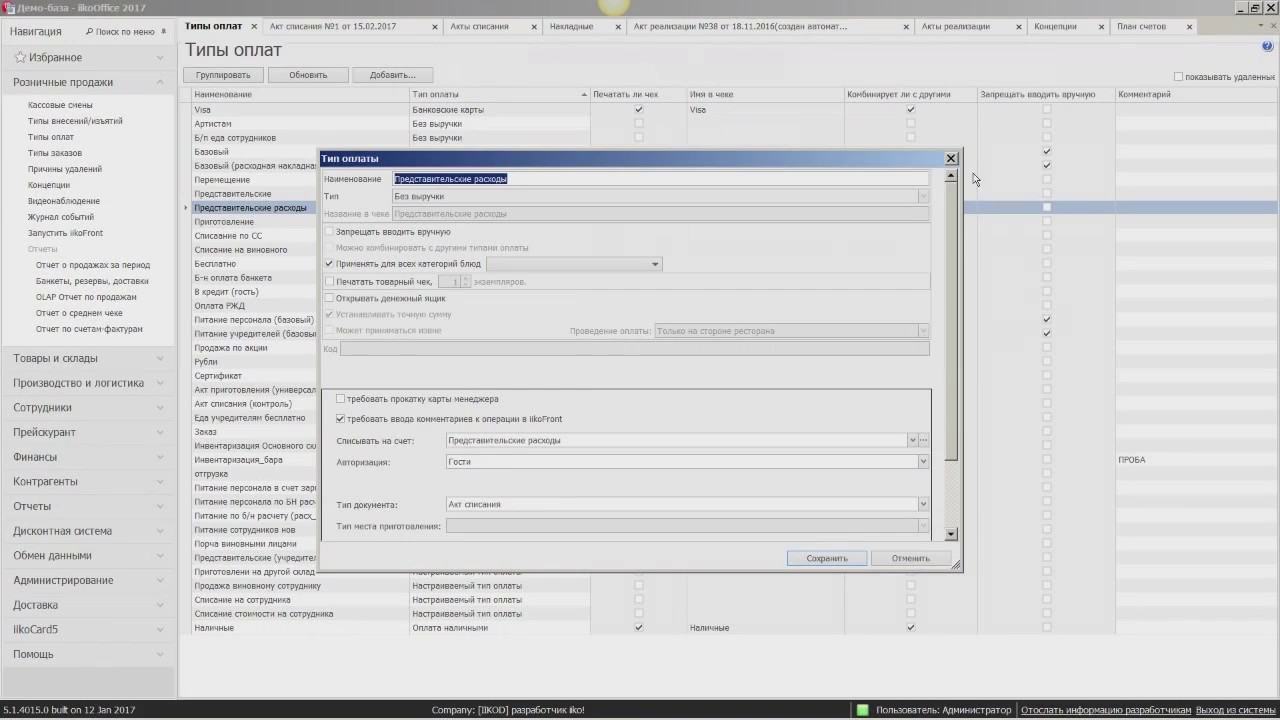Screen dimensions: 1280x720
Task: Open OLAP Отчет по продажам in sidebar
Action: (x=86, y=297)
